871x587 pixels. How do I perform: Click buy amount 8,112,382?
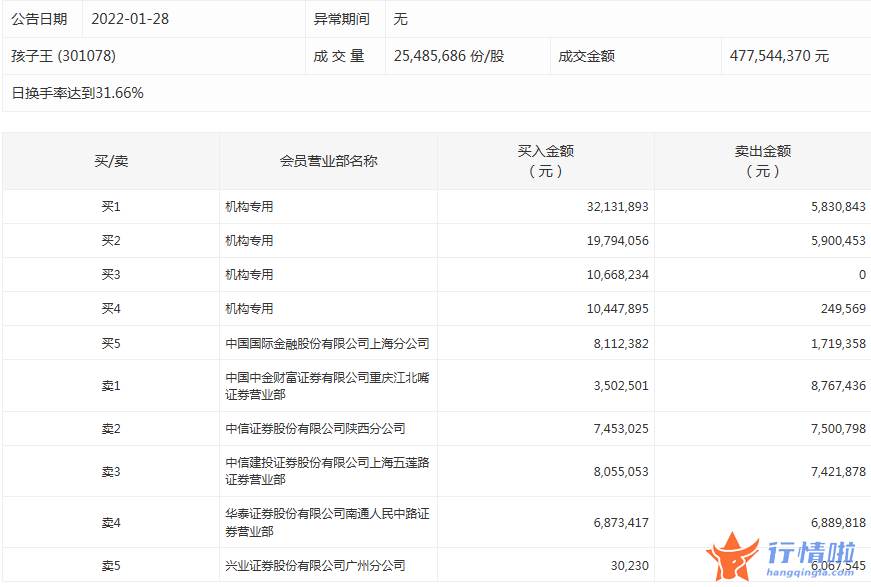(x=621, y=343)
